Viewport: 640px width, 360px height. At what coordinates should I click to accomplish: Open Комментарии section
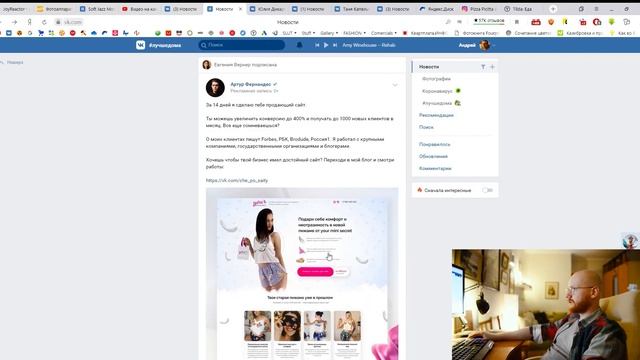[435, 168]
